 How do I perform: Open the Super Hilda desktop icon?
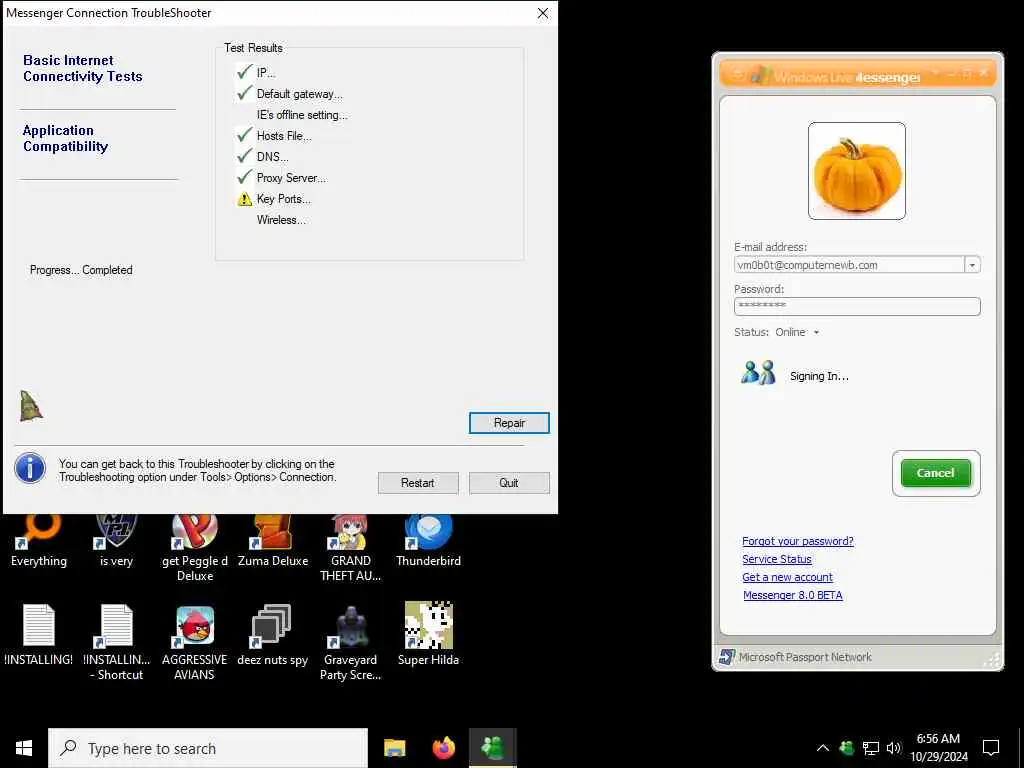pyautogui.click(x=428, y=635)
